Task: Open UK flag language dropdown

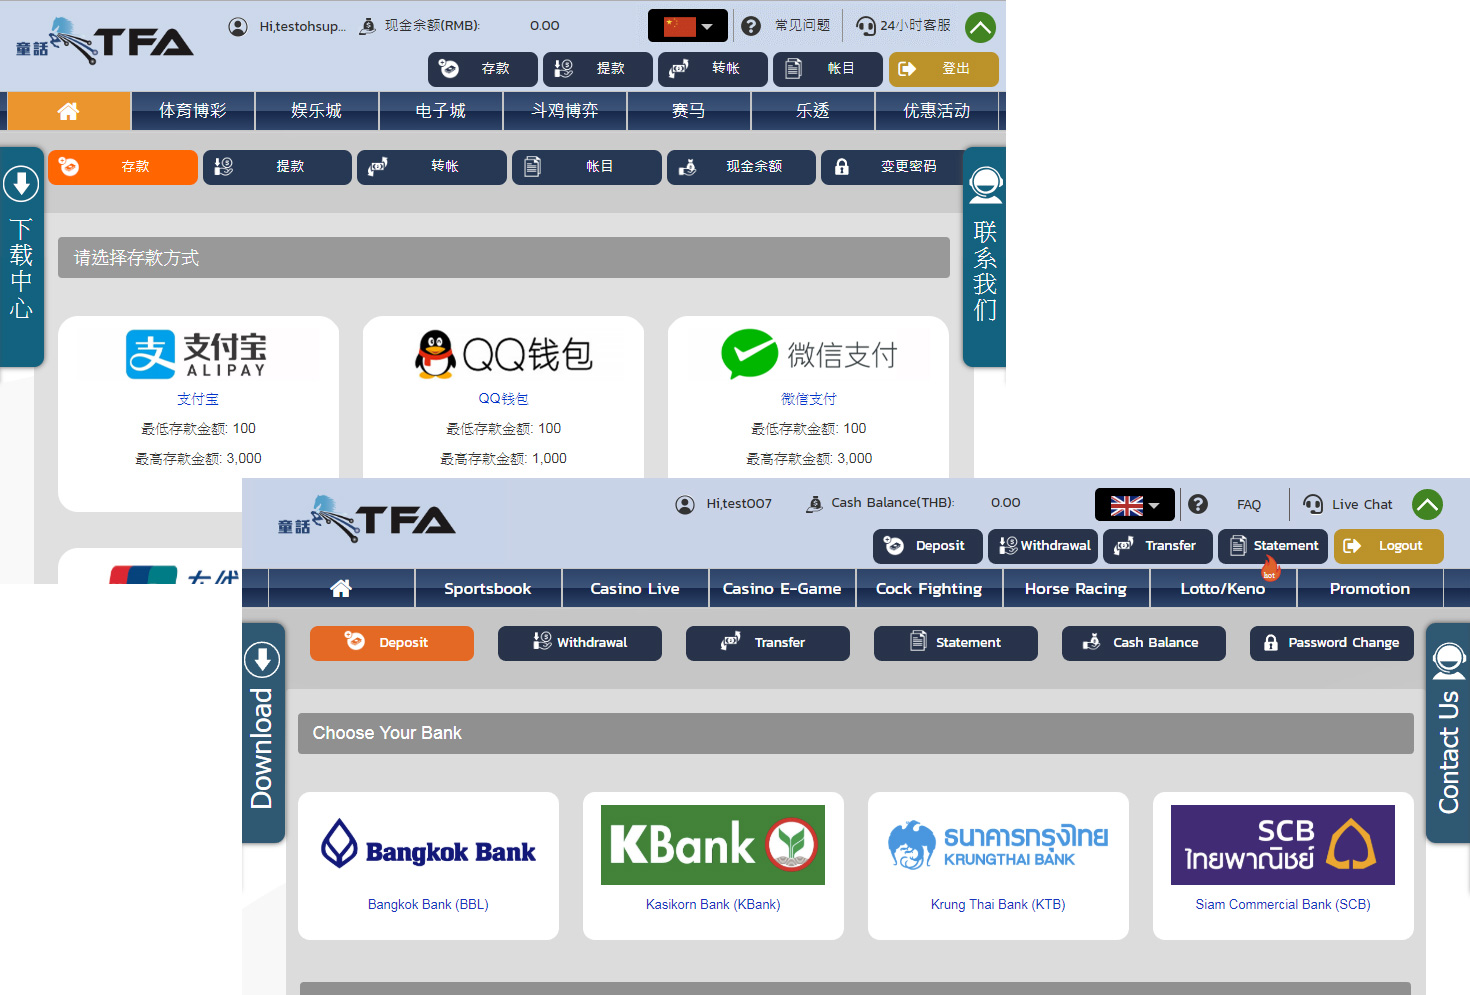Action: 1134,505
